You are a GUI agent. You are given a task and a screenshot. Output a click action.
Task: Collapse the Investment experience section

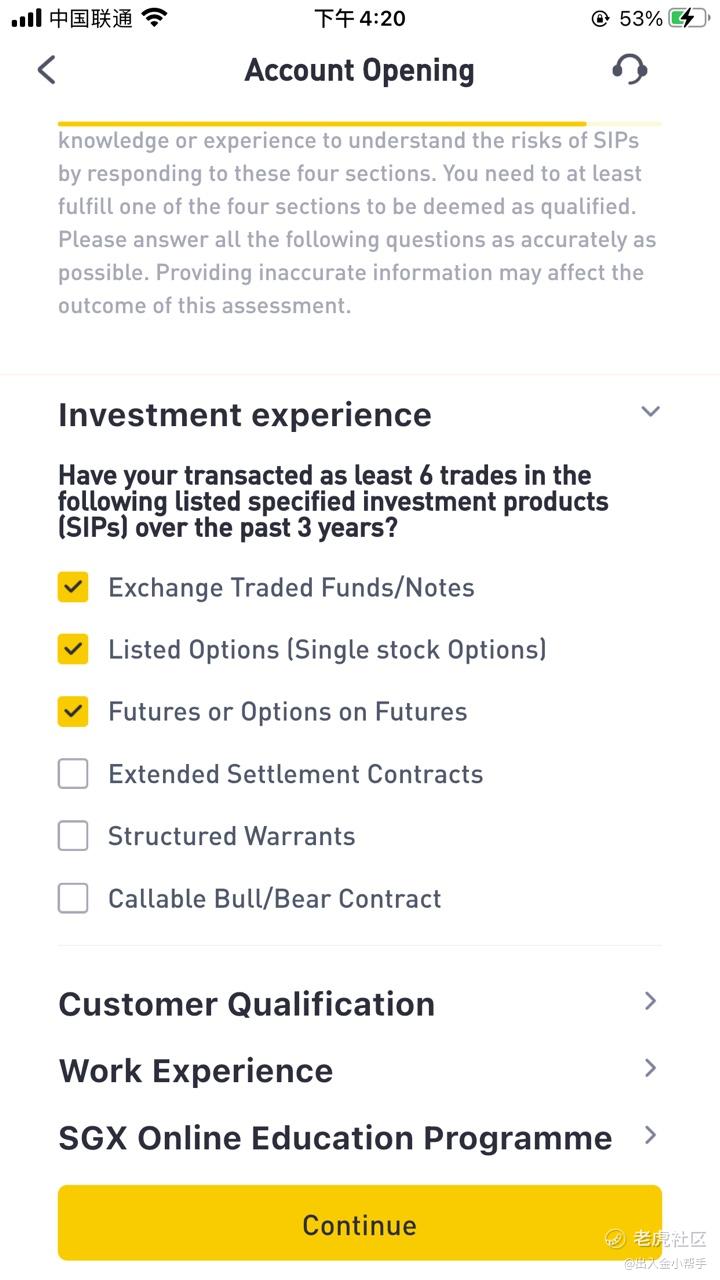(x=650, y=412)
